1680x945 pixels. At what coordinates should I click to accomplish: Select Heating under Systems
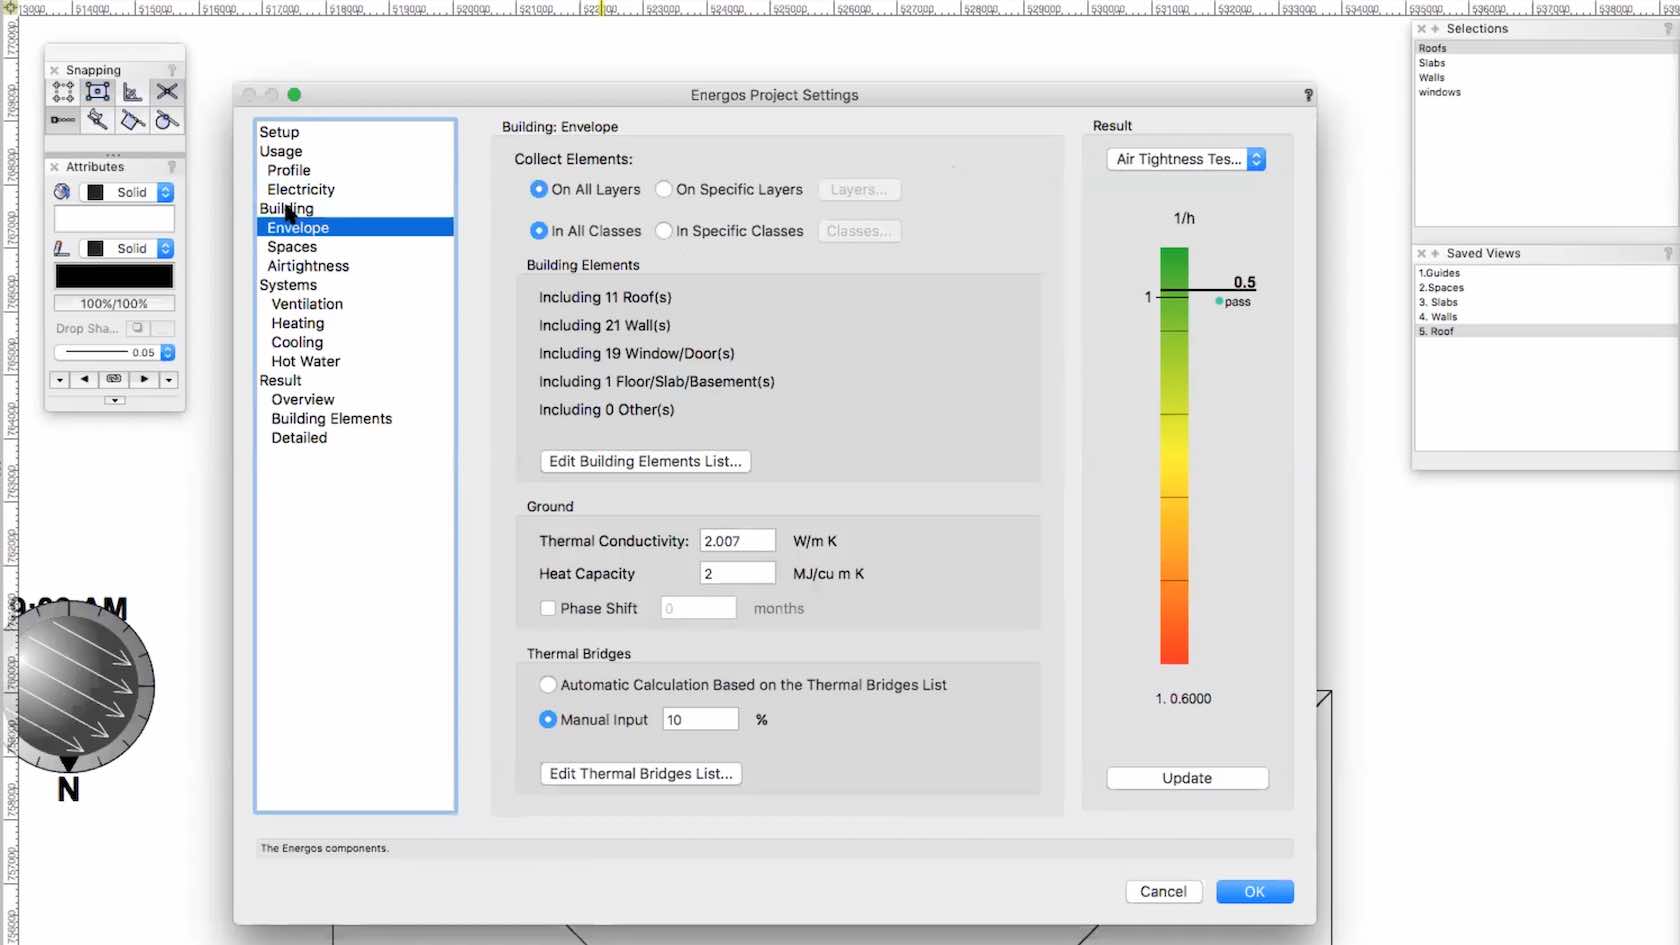tap(298, 323)
